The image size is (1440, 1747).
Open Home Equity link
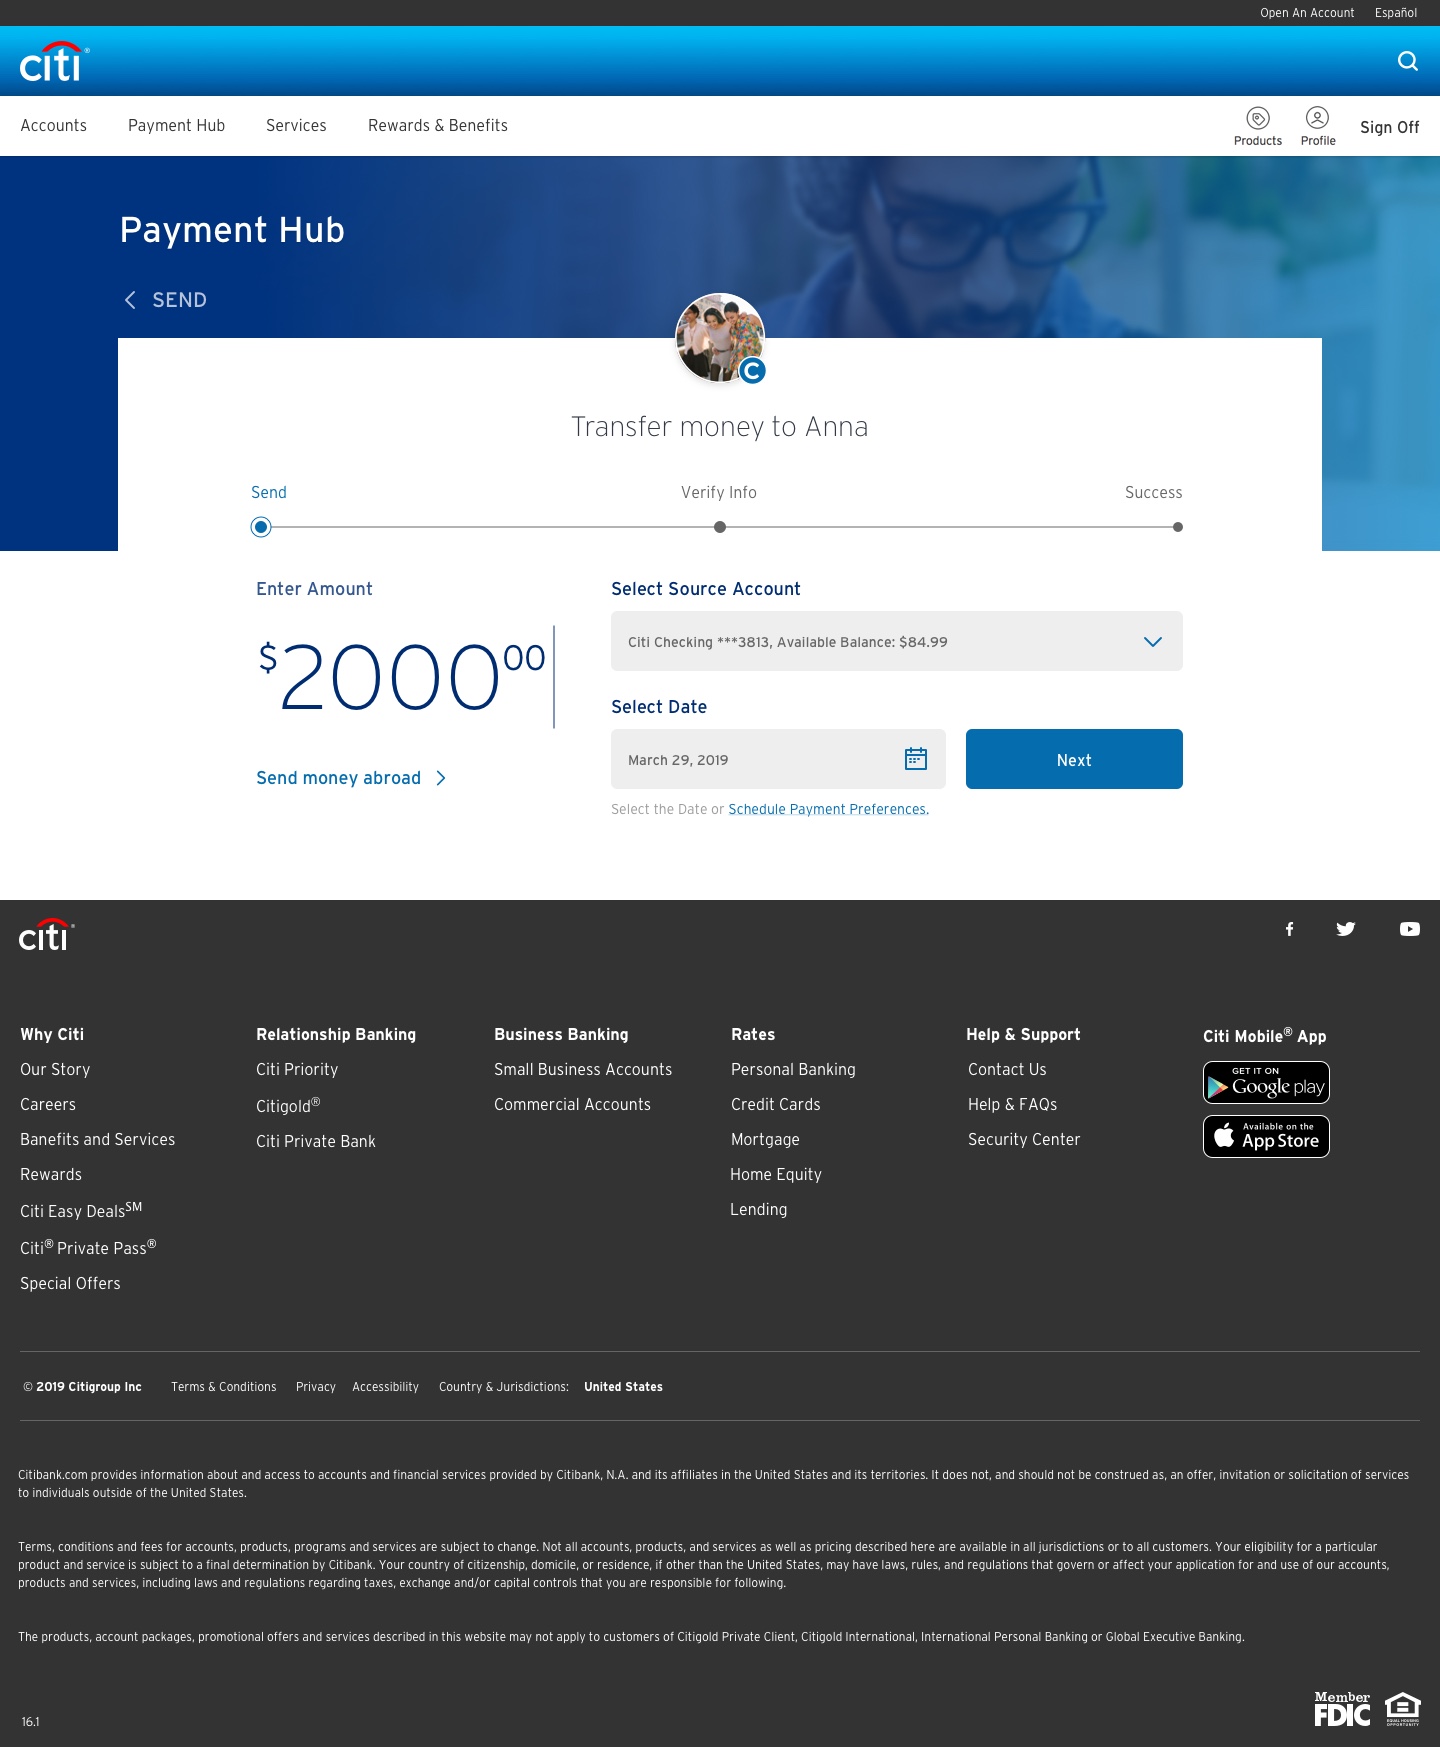click(x=776, y=1174)
